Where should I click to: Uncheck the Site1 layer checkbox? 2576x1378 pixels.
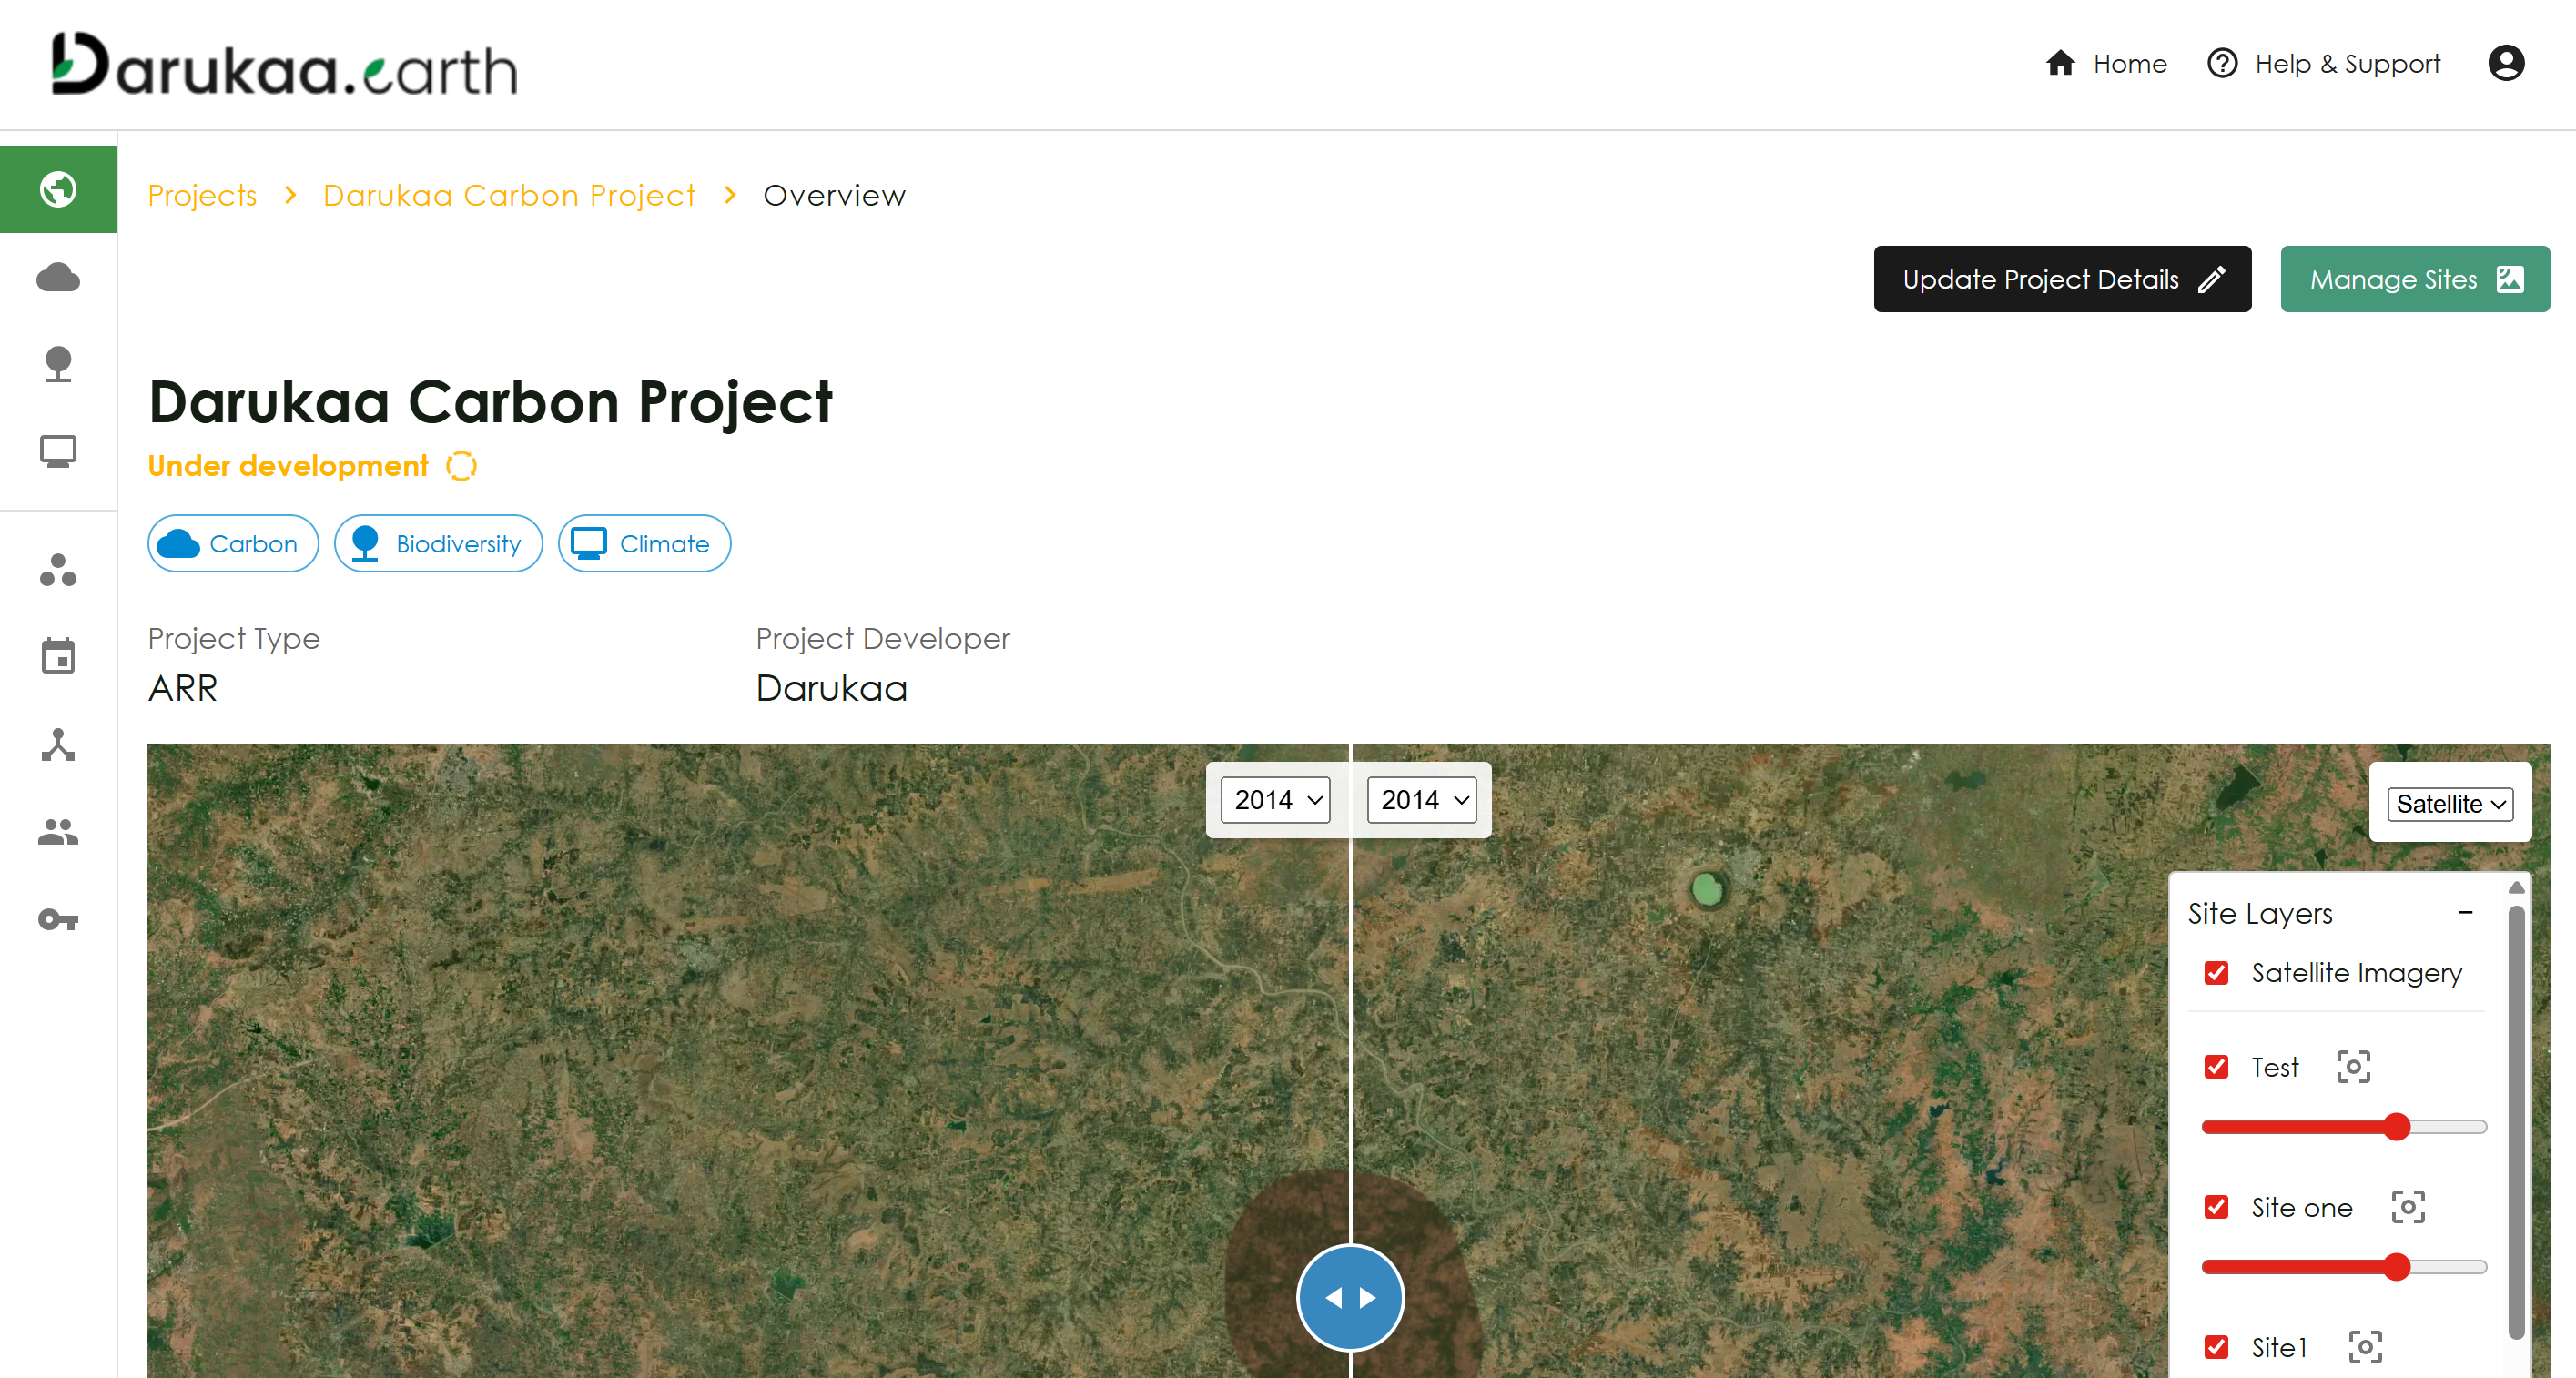click(2216, 1347)
